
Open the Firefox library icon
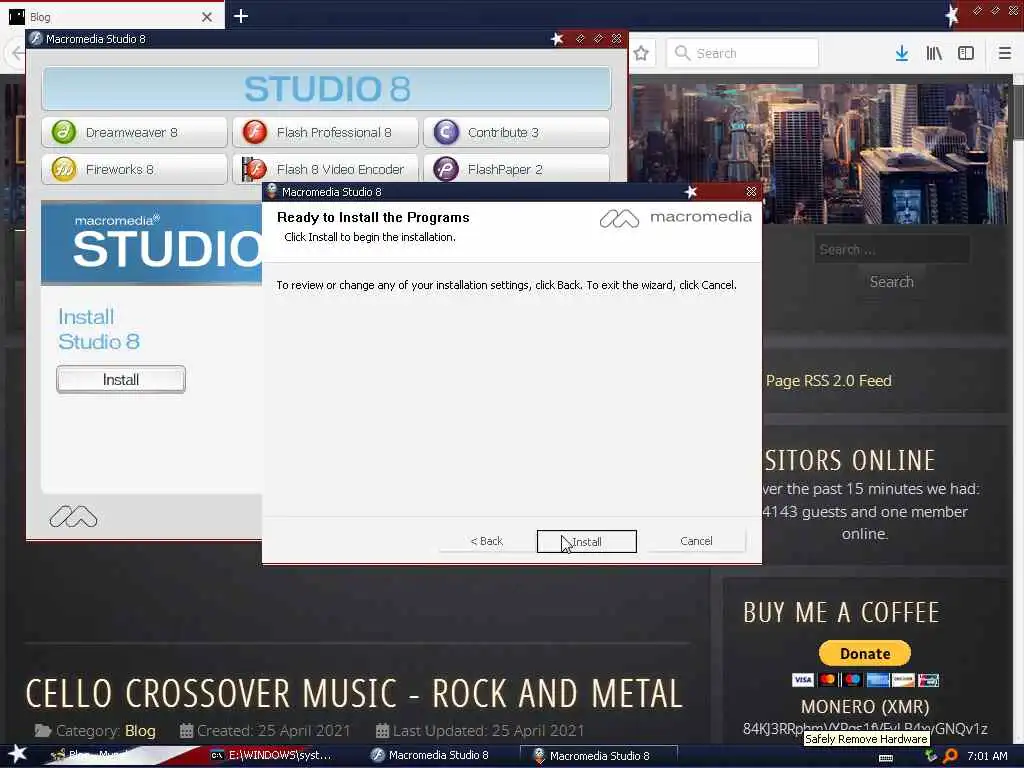point(934,53)
